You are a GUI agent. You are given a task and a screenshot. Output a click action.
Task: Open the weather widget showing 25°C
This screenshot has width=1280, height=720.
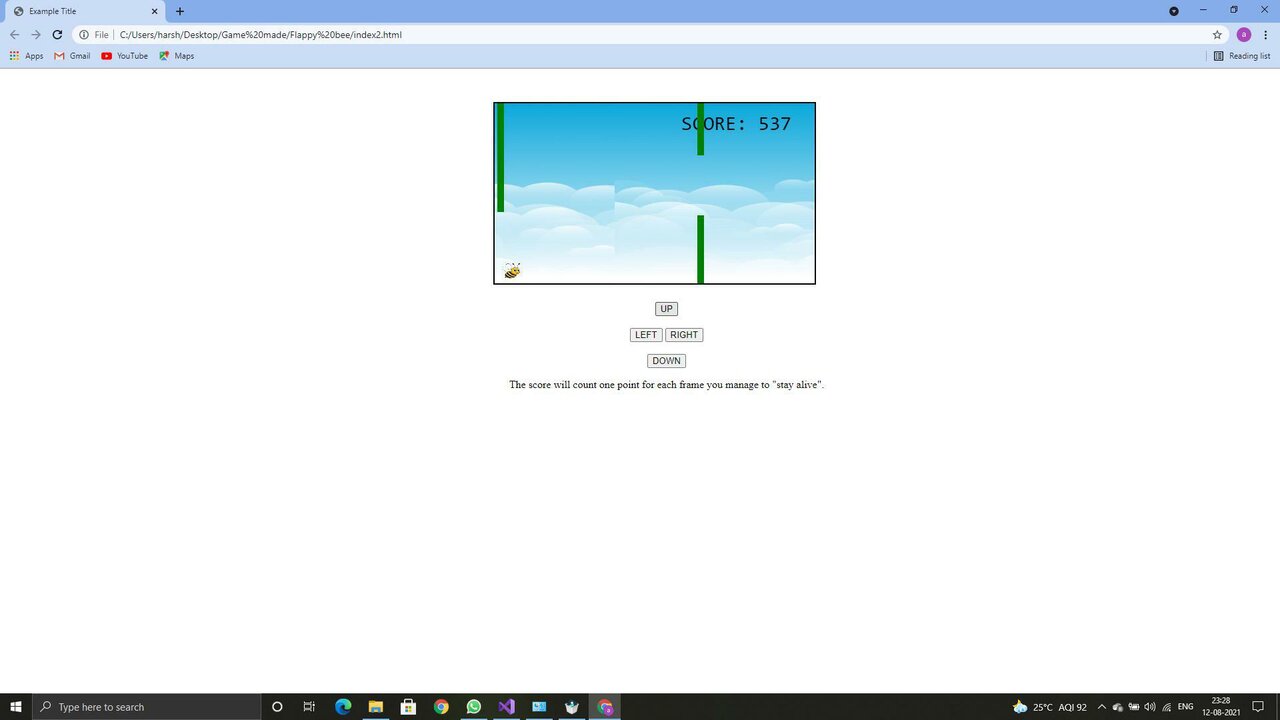[1049, 707]
